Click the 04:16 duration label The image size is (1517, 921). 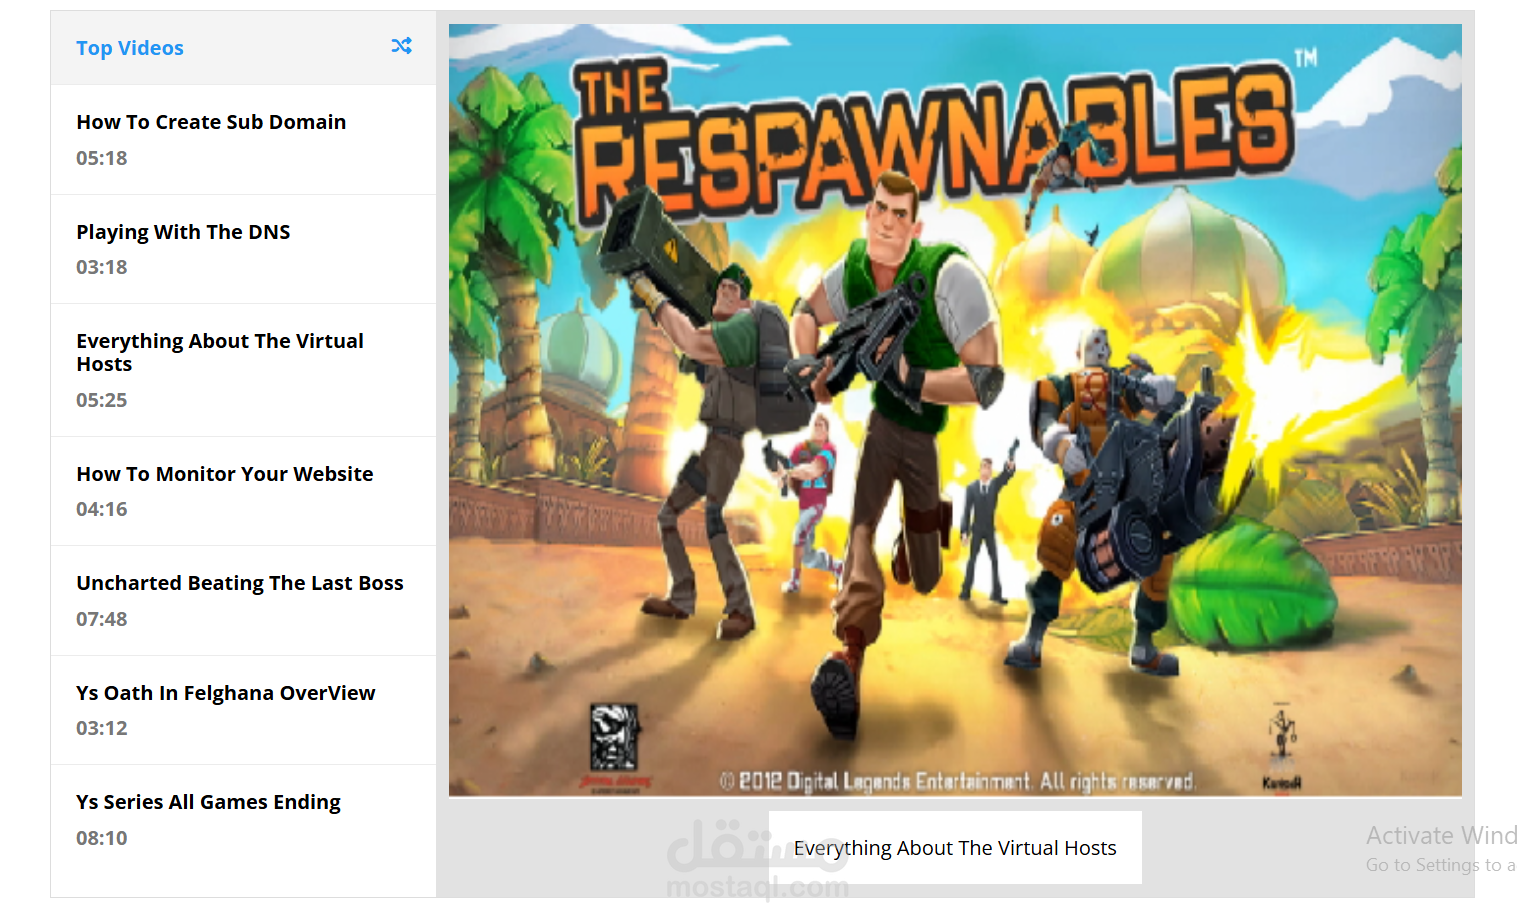[102, 509]
